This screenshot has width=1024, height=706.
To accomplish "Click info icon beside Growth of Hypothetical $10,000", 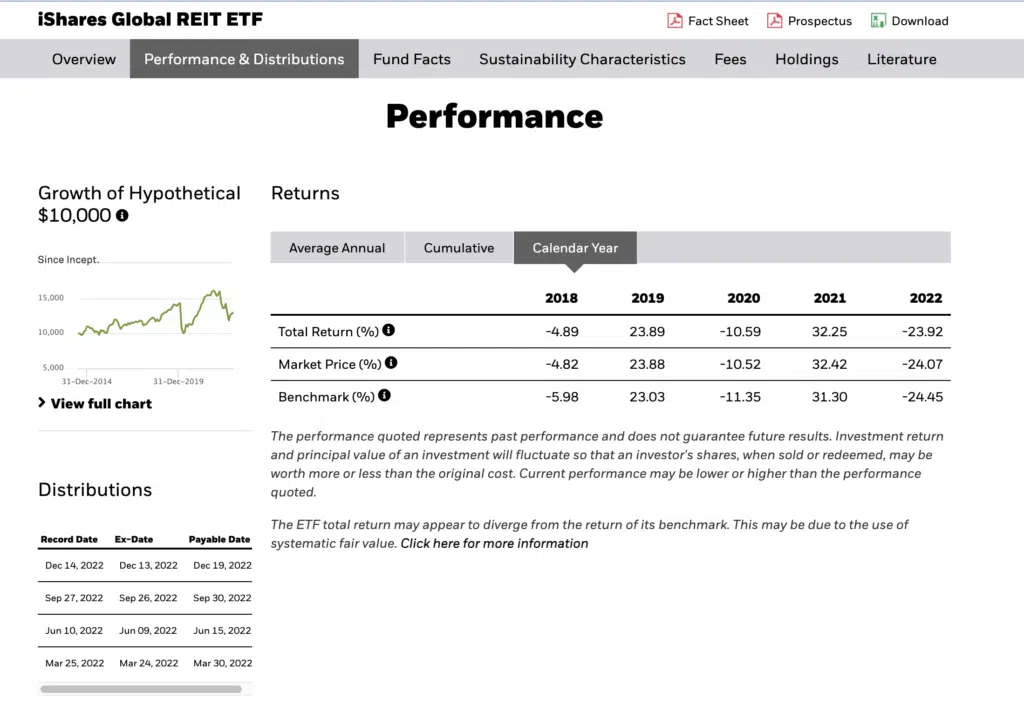I will tap(122, 216).
